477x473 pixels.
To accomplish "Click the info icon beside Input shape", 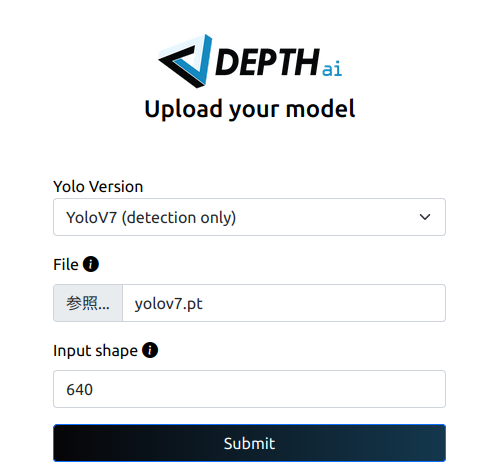I will point(150,350).
